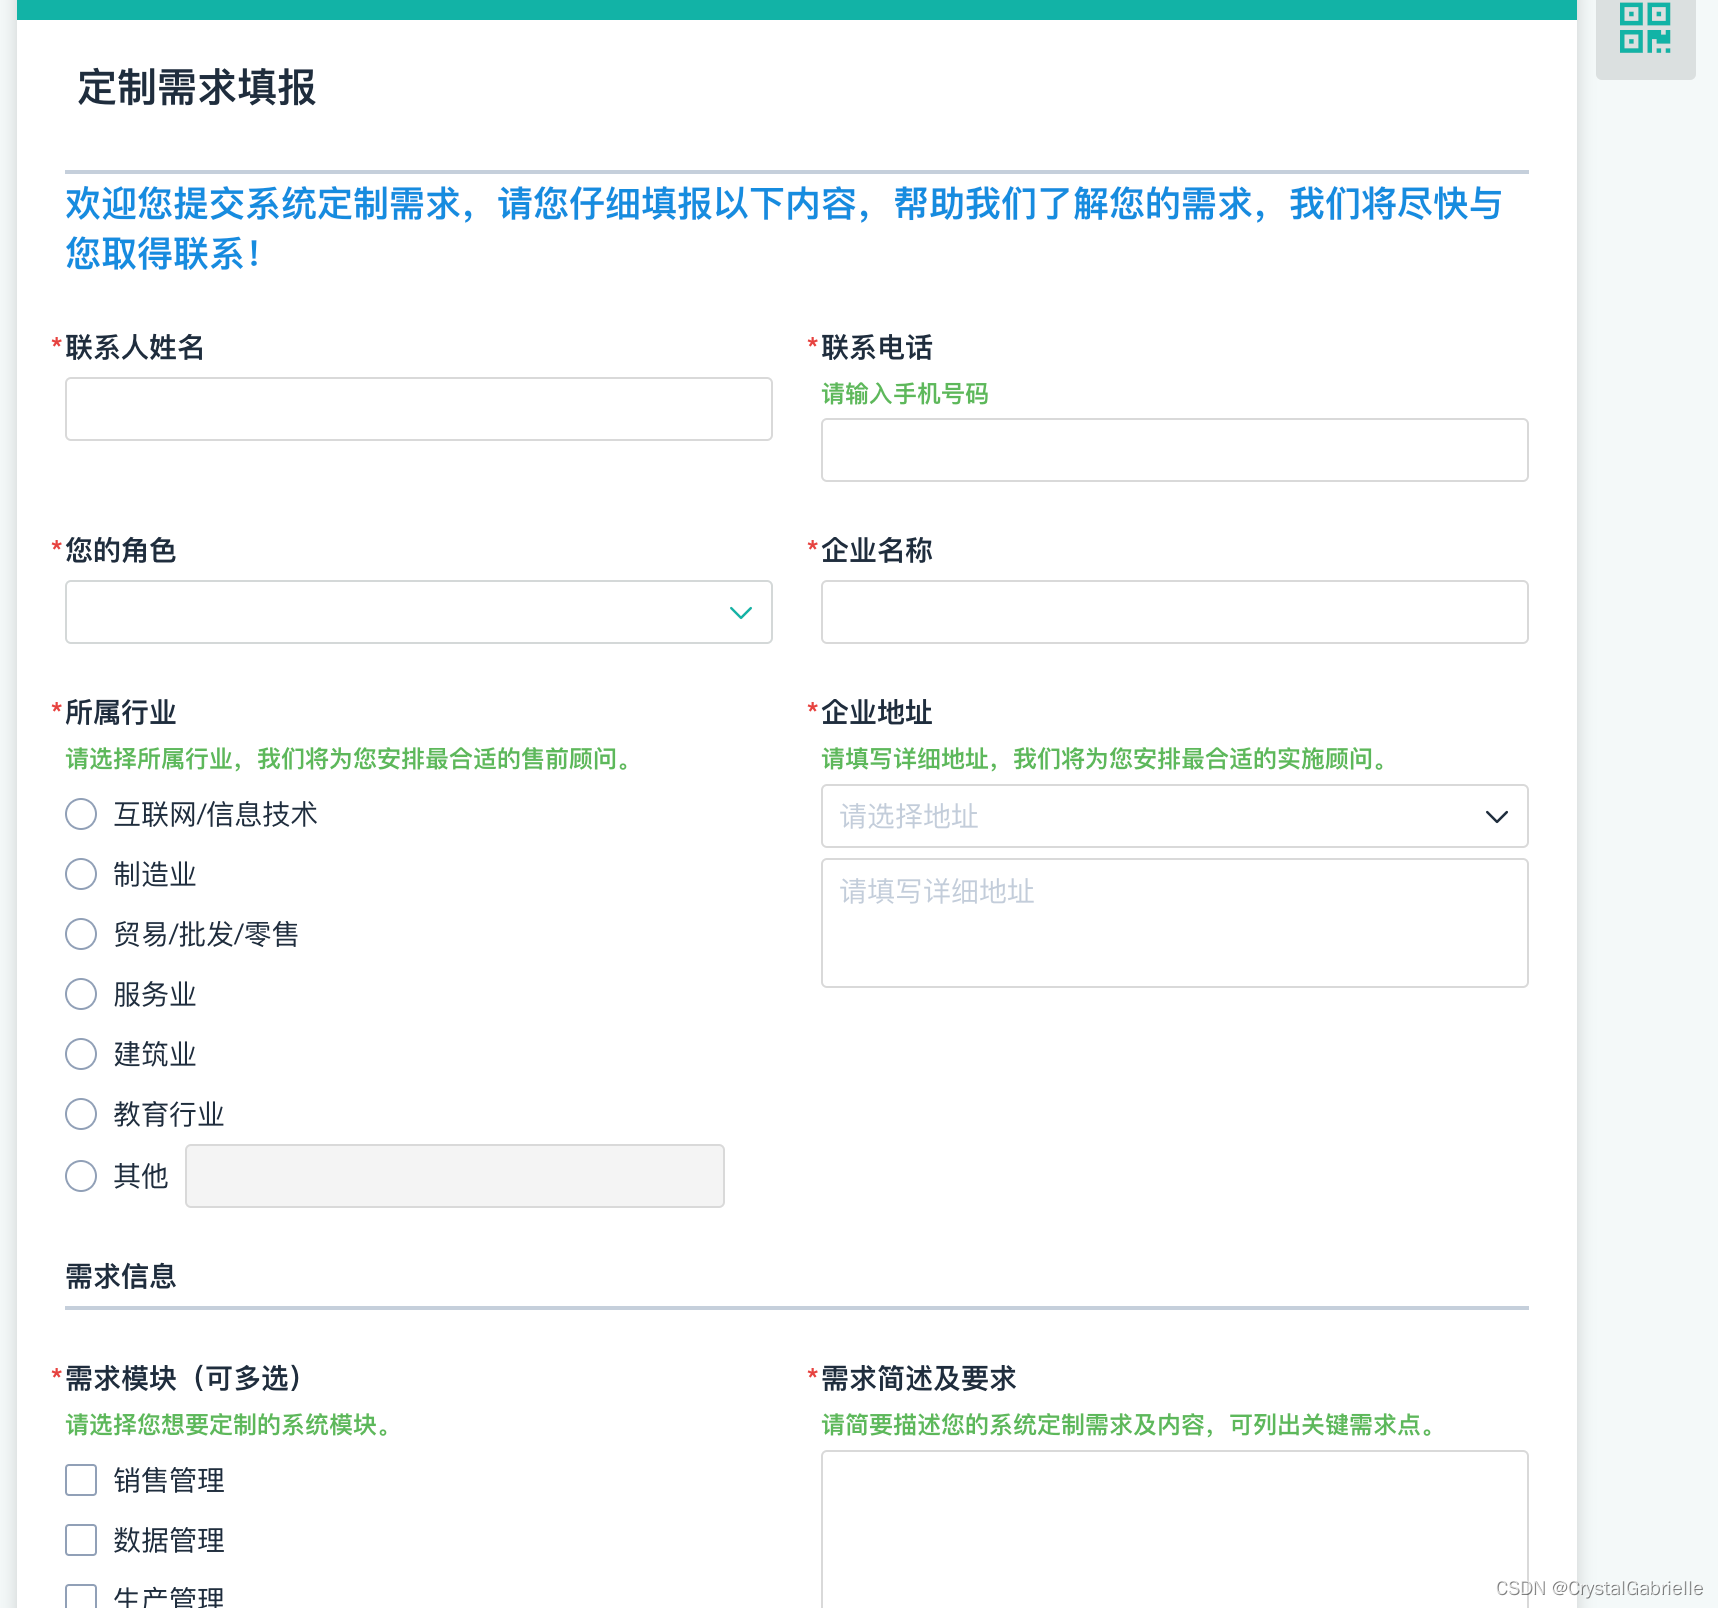The image size is (1718, 1608).
Task: Click the requirements description text area
Action: (x=1174, y=1530)
